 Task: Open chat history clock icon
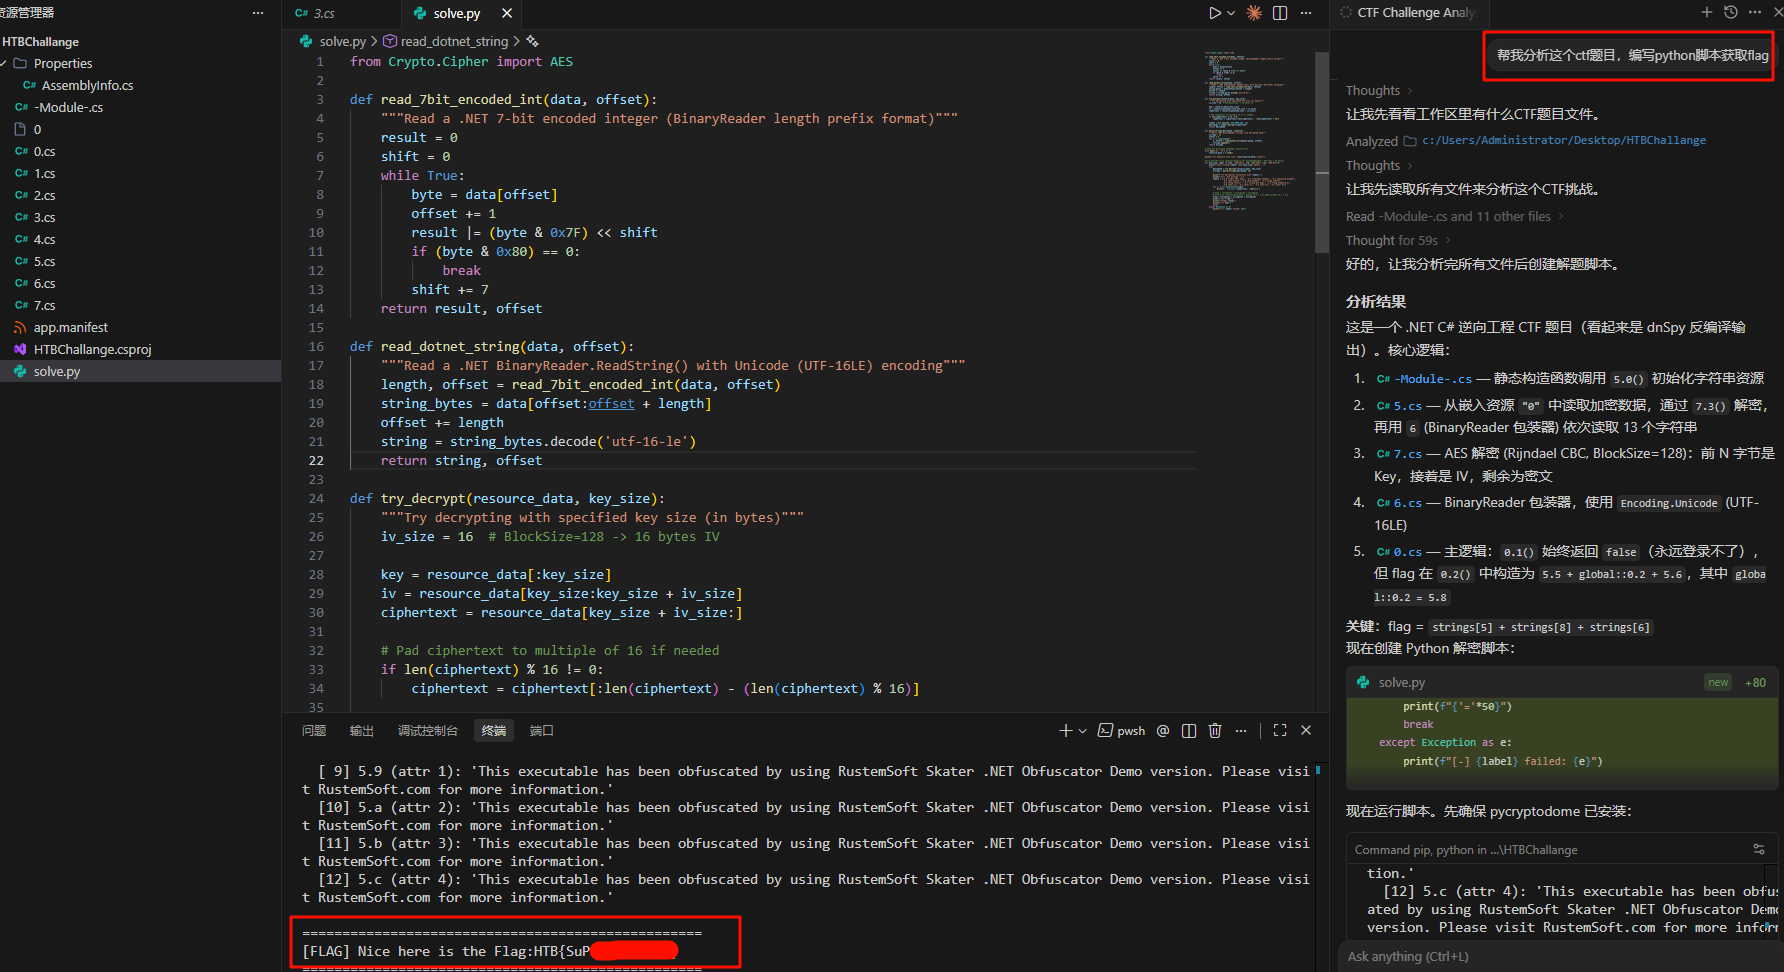coord(1731,12)
